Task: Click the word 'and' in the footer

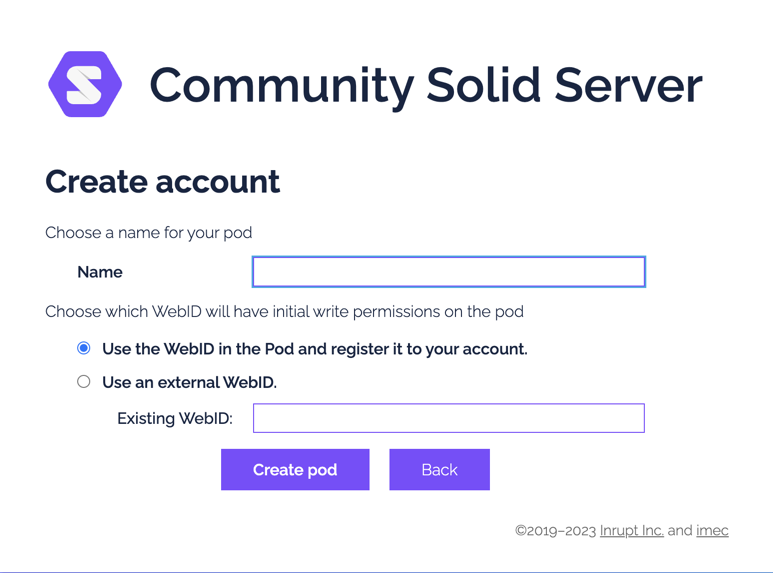Action: pos(680,531)
